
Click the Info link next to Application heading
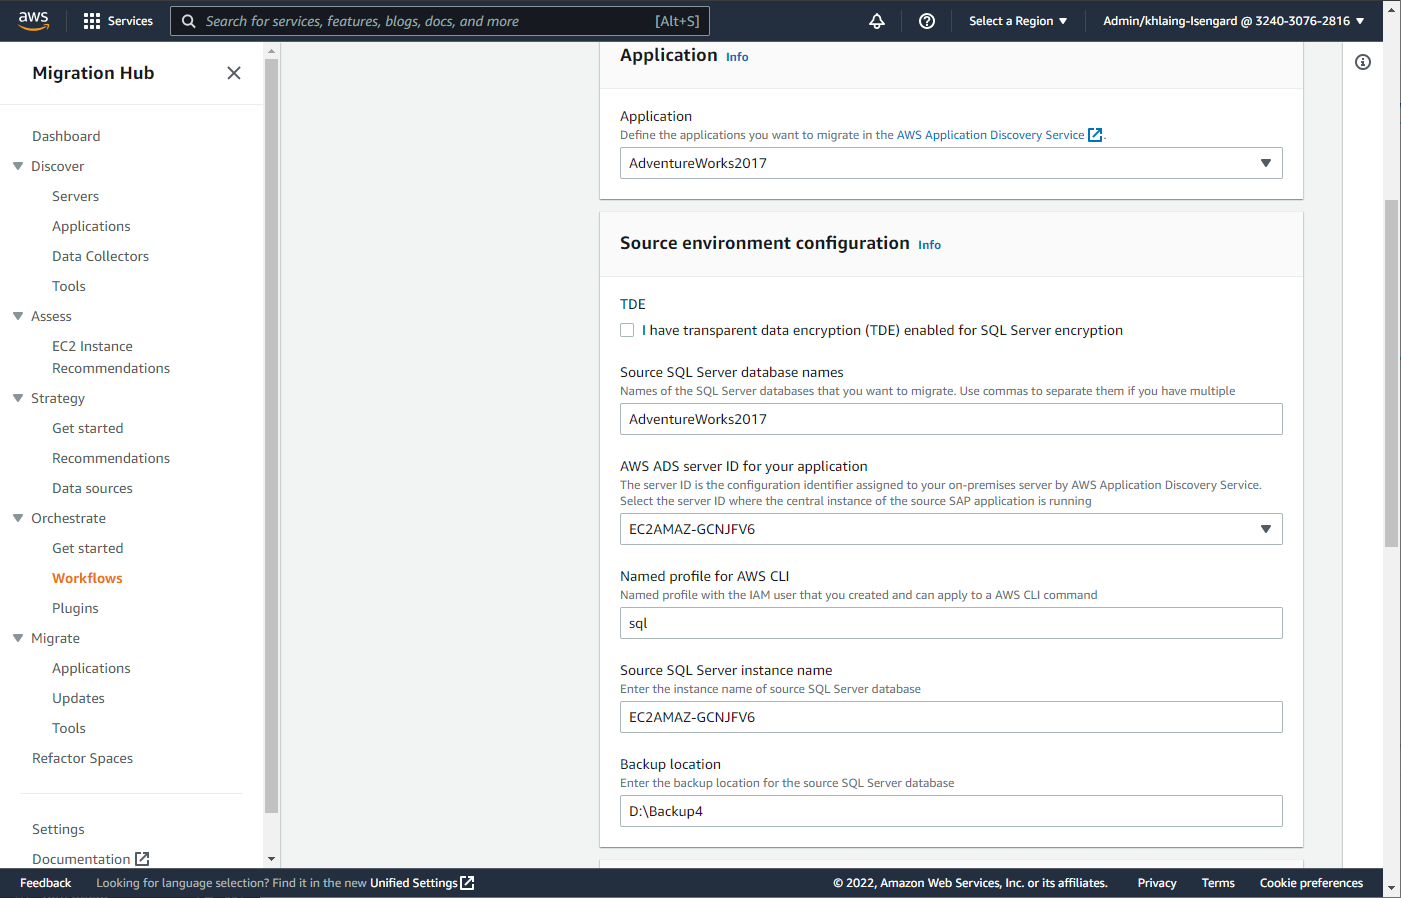tap(737, 57)
